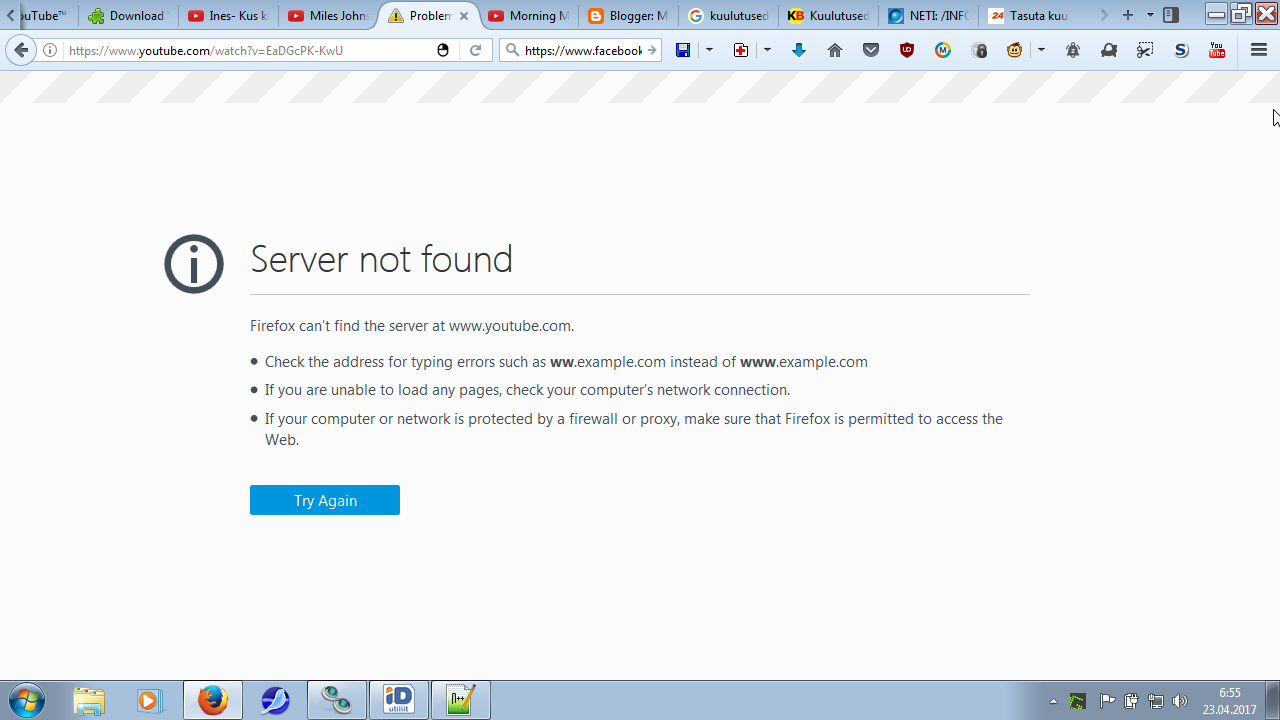
Task: Click the colorful circular M extension icon
Action: coord(943,50)
